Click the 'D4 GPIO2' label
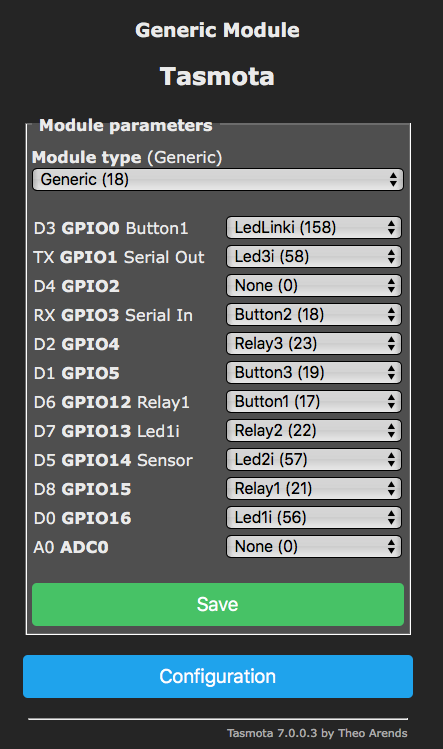 point(76,287)
